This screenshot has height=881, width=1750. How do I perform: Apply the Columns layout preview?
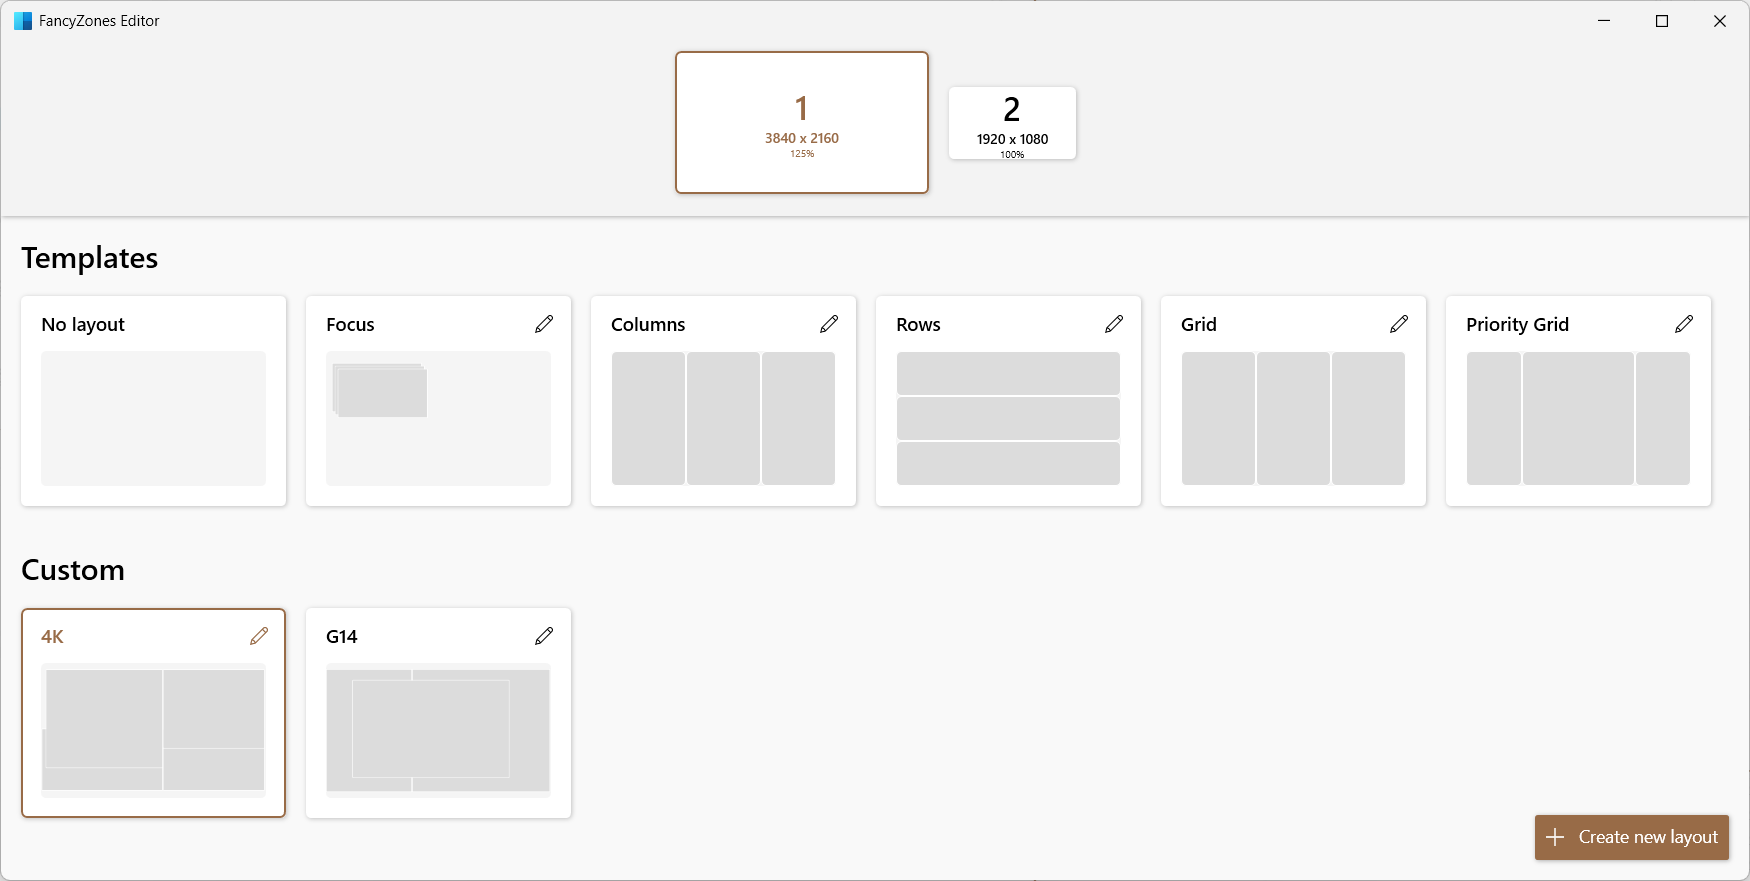(723, 418)
